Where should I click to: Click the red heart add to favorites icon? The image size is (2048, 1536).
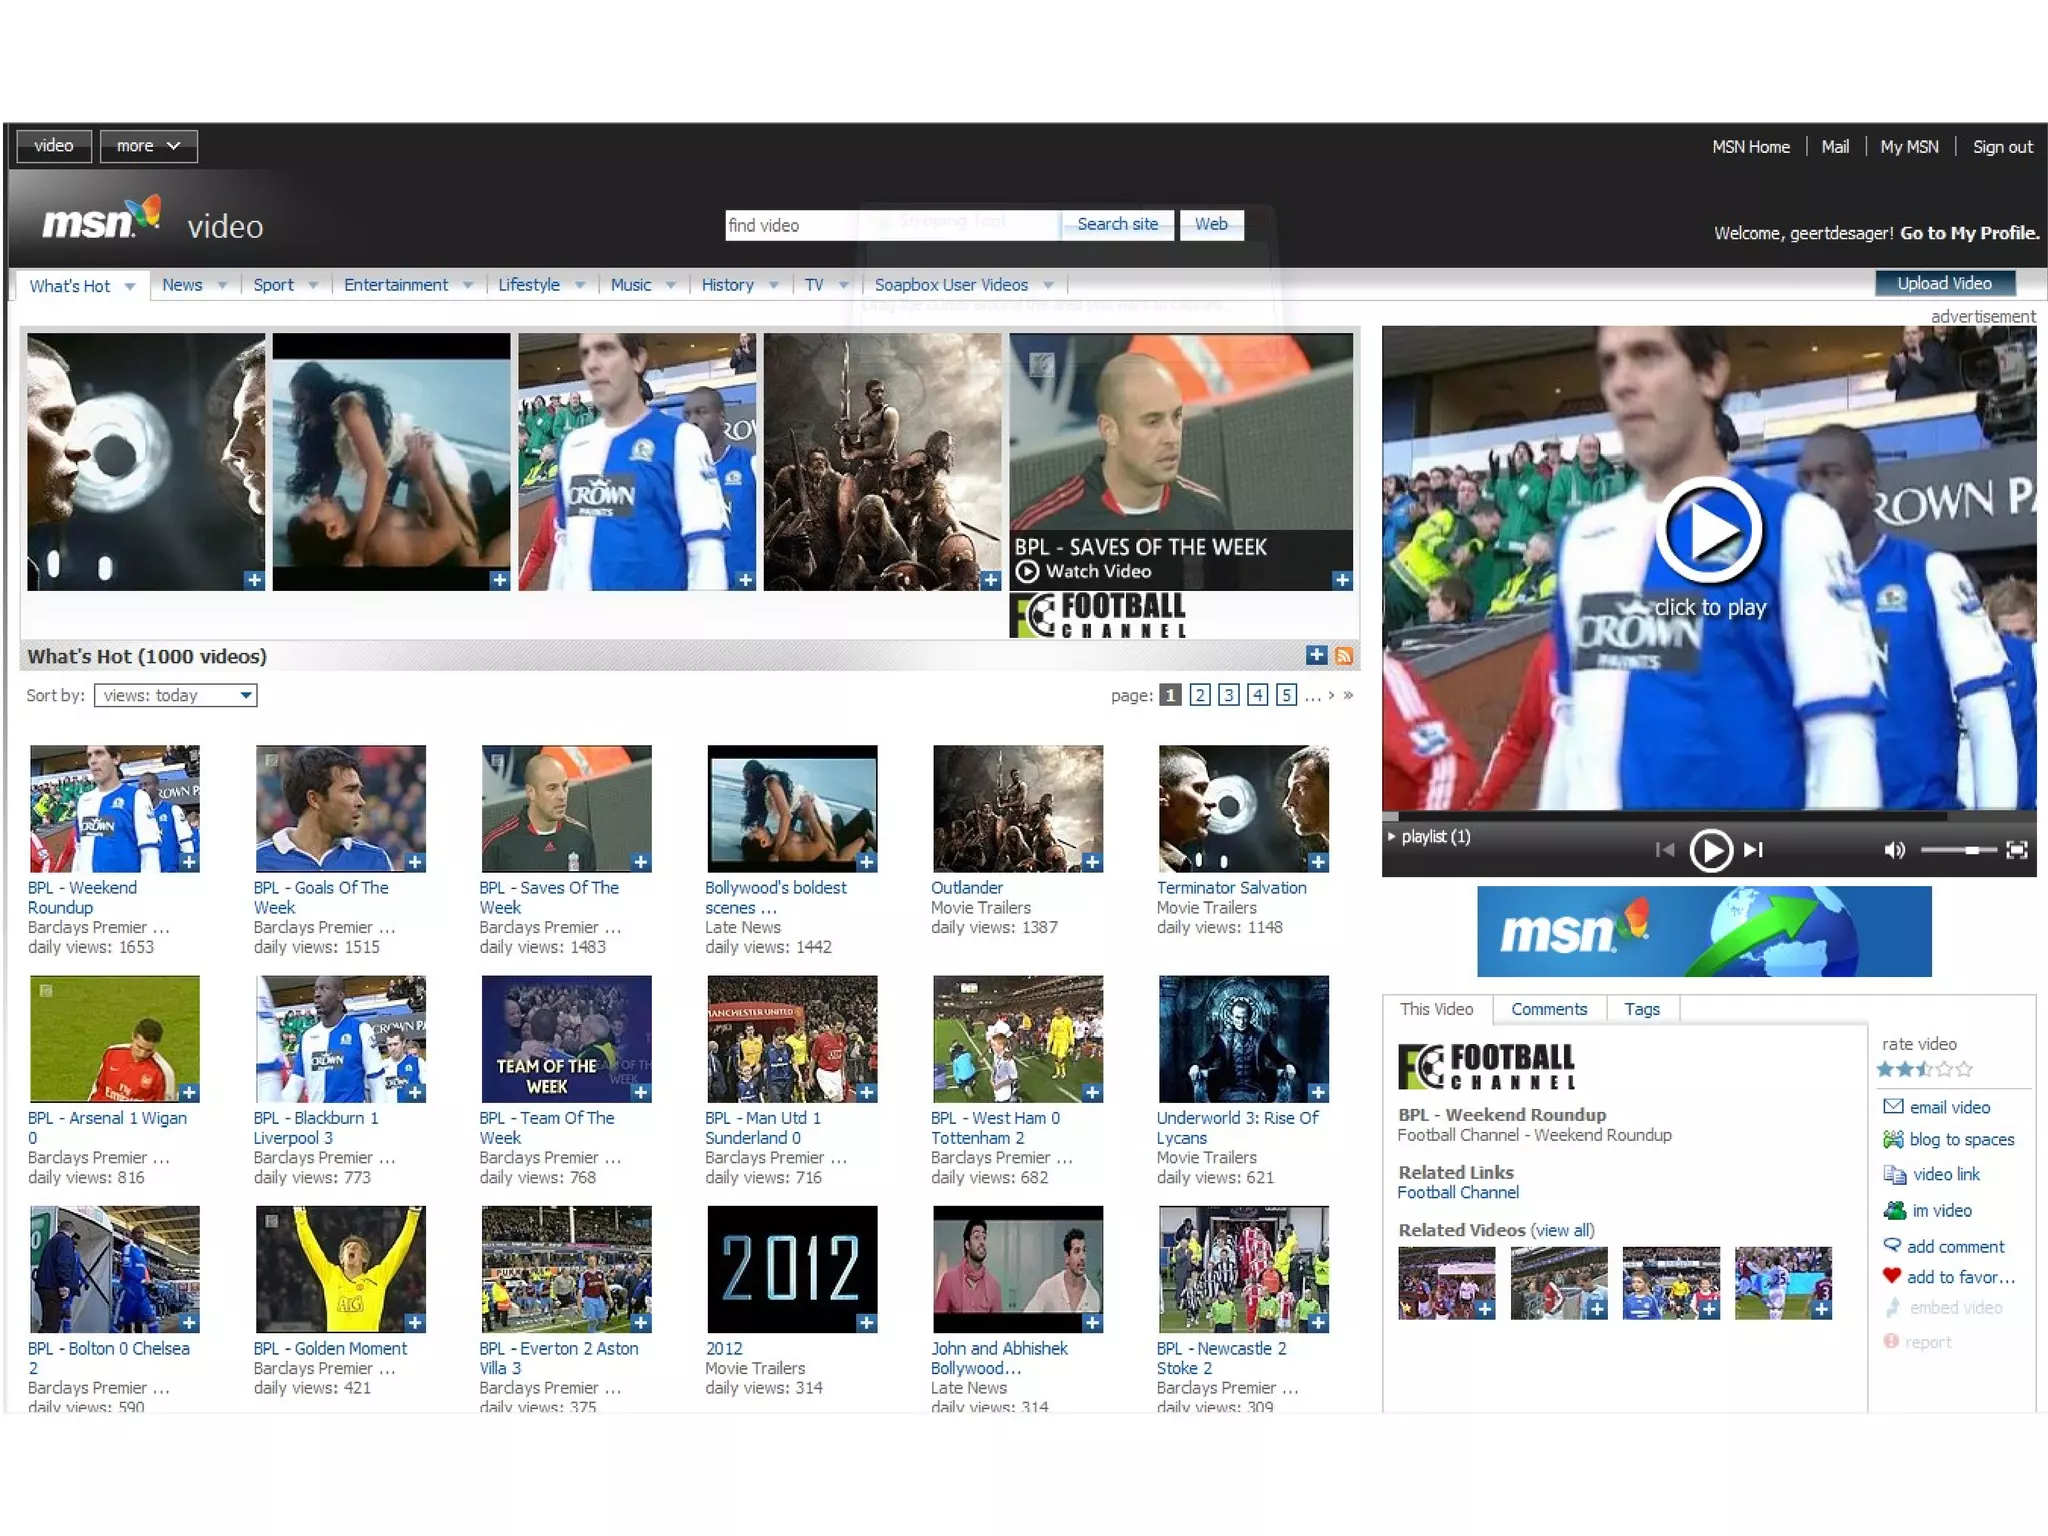point(1891,1276)
